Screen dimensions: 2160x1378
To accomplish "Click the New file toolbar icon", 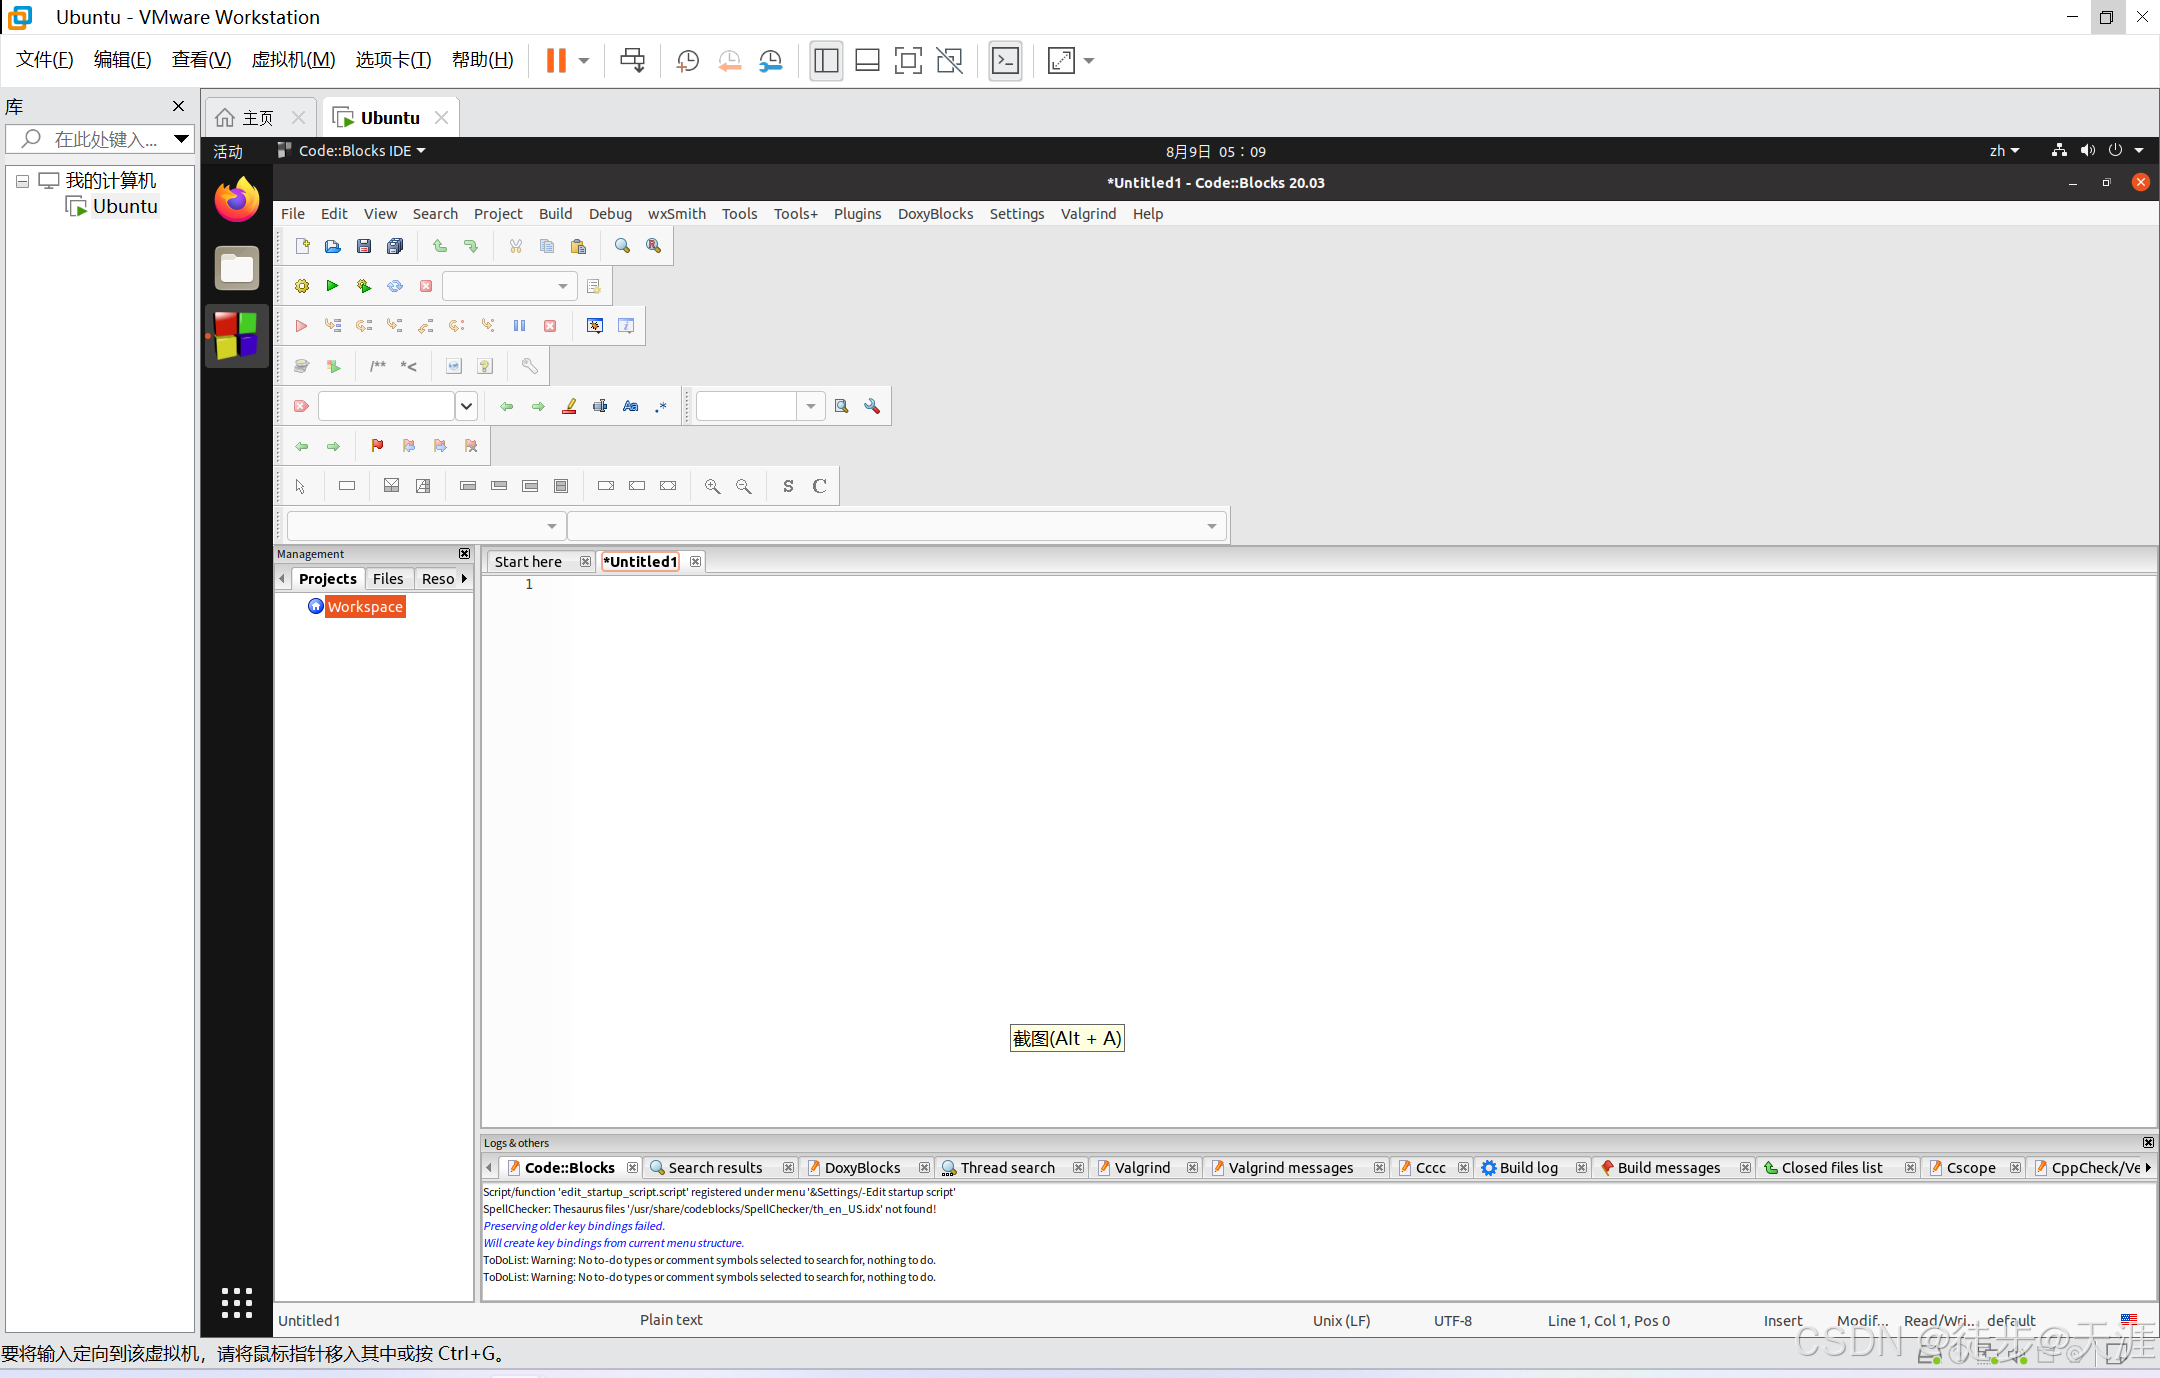I will [x=302, y=246].
